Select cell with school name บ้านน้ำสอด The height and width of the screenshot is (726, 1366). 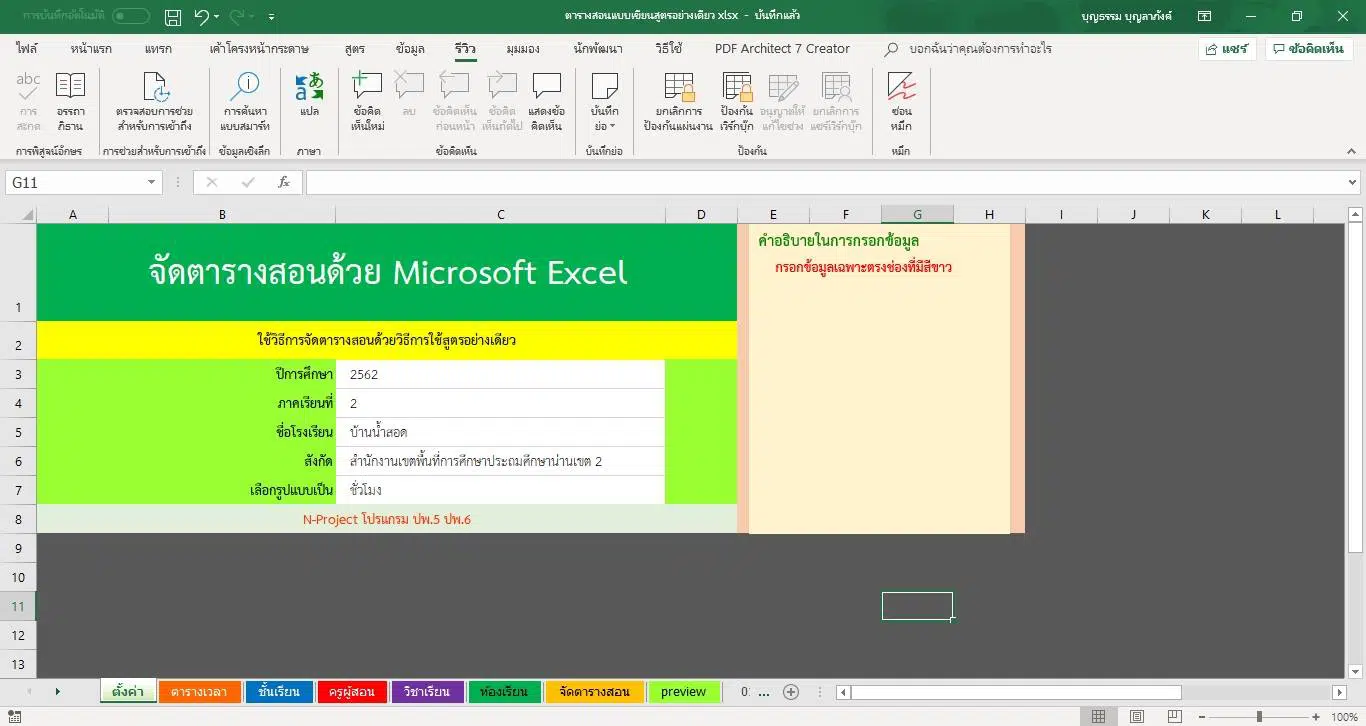(x=500, y=432)
